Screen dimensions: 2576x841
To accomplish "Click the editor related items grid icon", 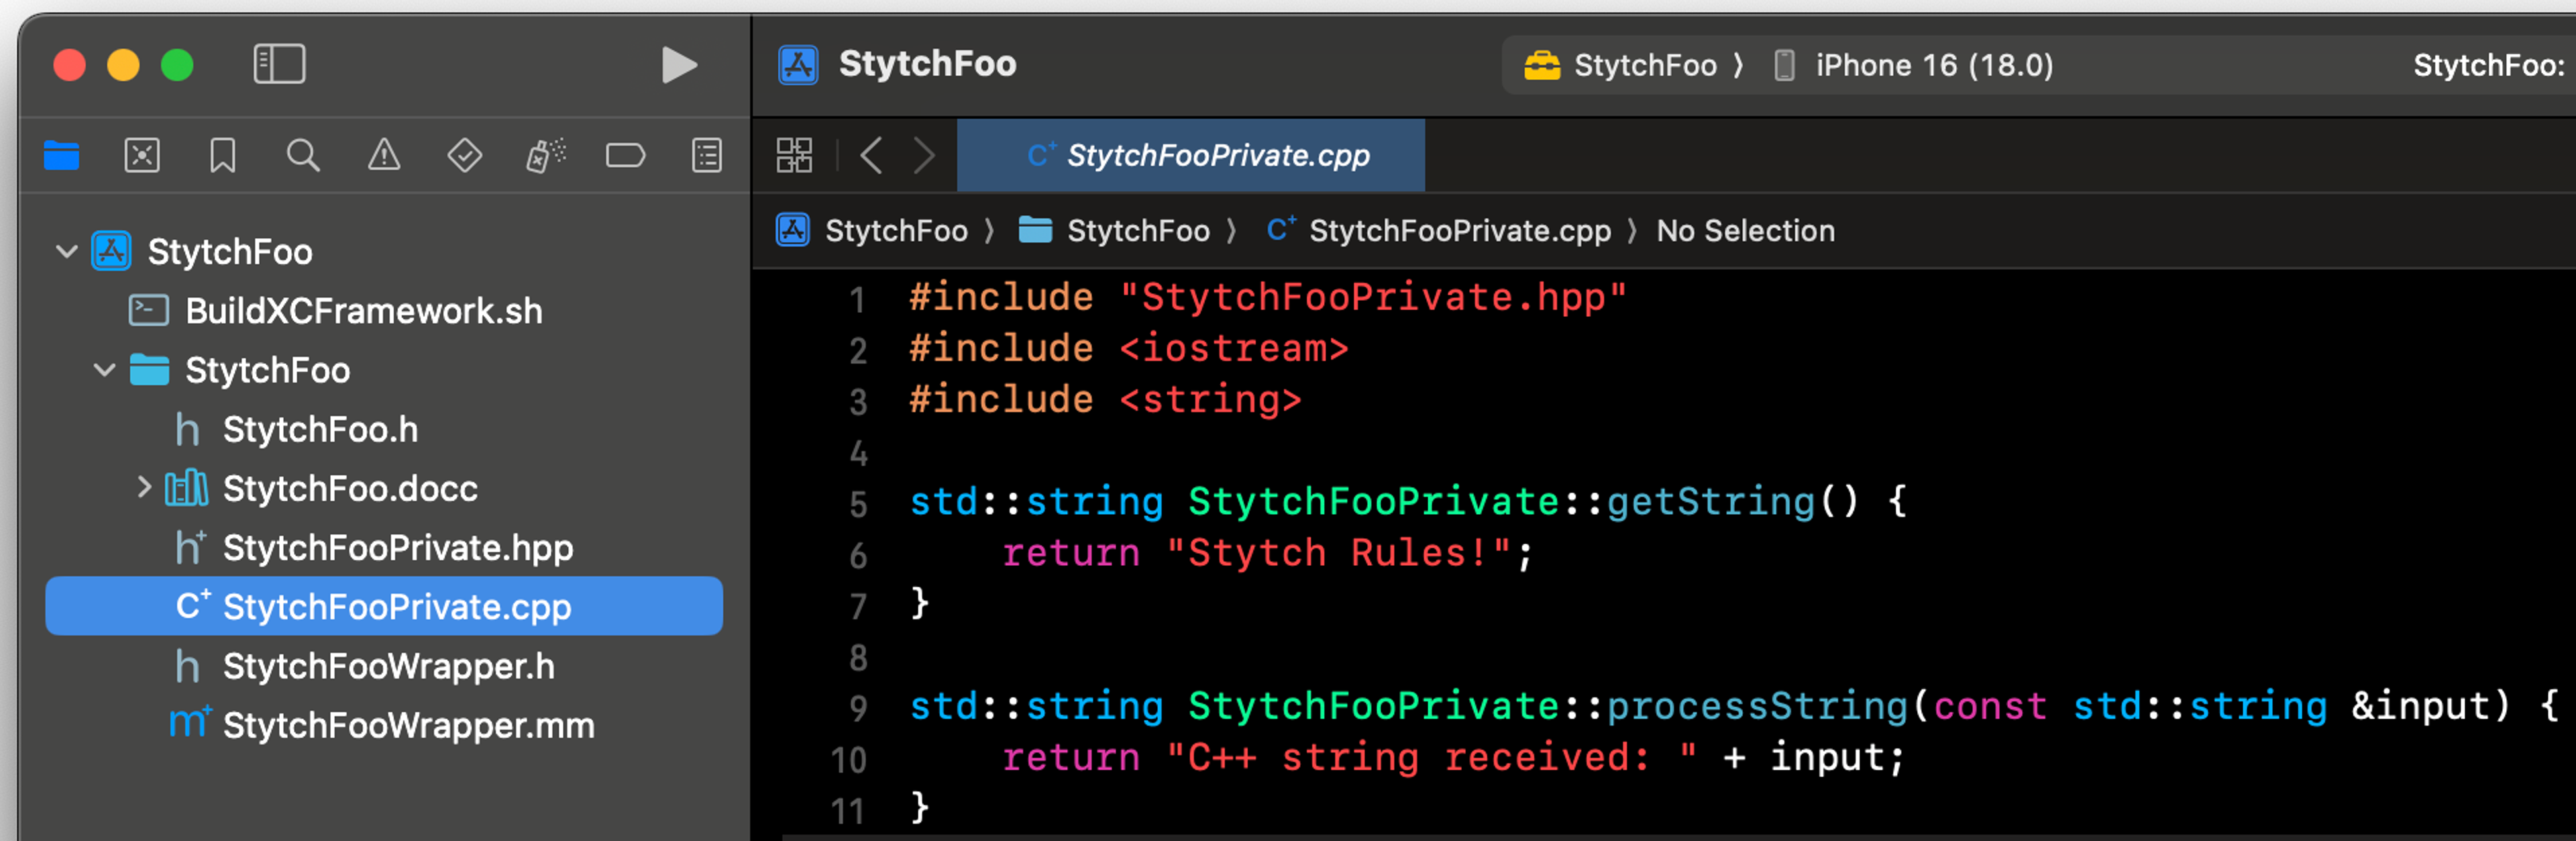I will click(794, 156).
